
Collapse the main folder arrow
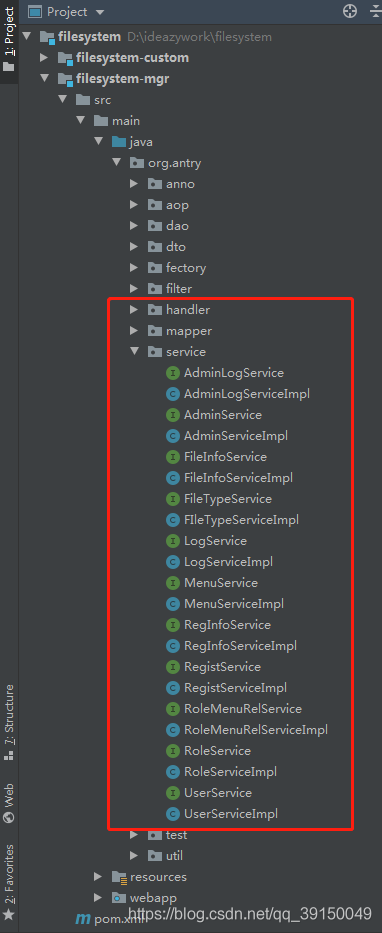point(80,121)
